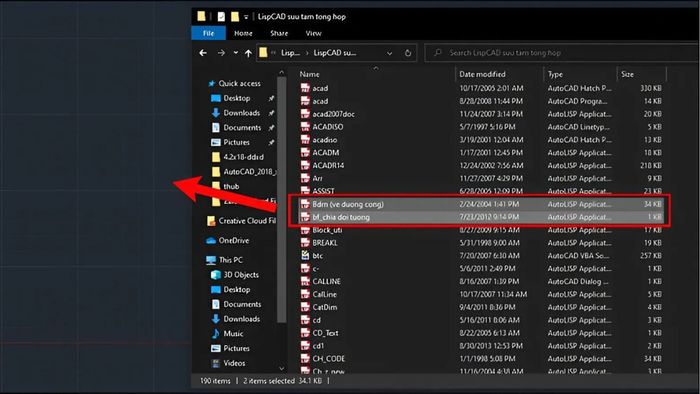Select the file named c-
Viewport: 700px width, 394px height.
point(315,269)
